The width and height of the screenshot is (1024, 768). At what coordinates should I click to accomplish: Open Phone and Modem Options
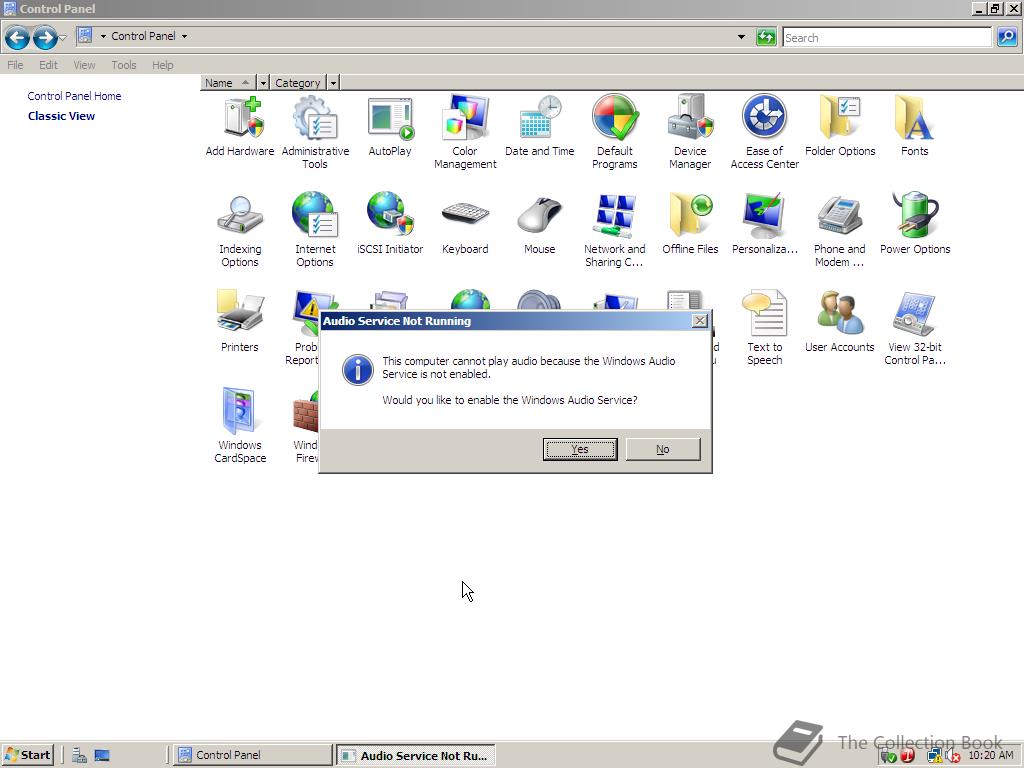point(840,231)
